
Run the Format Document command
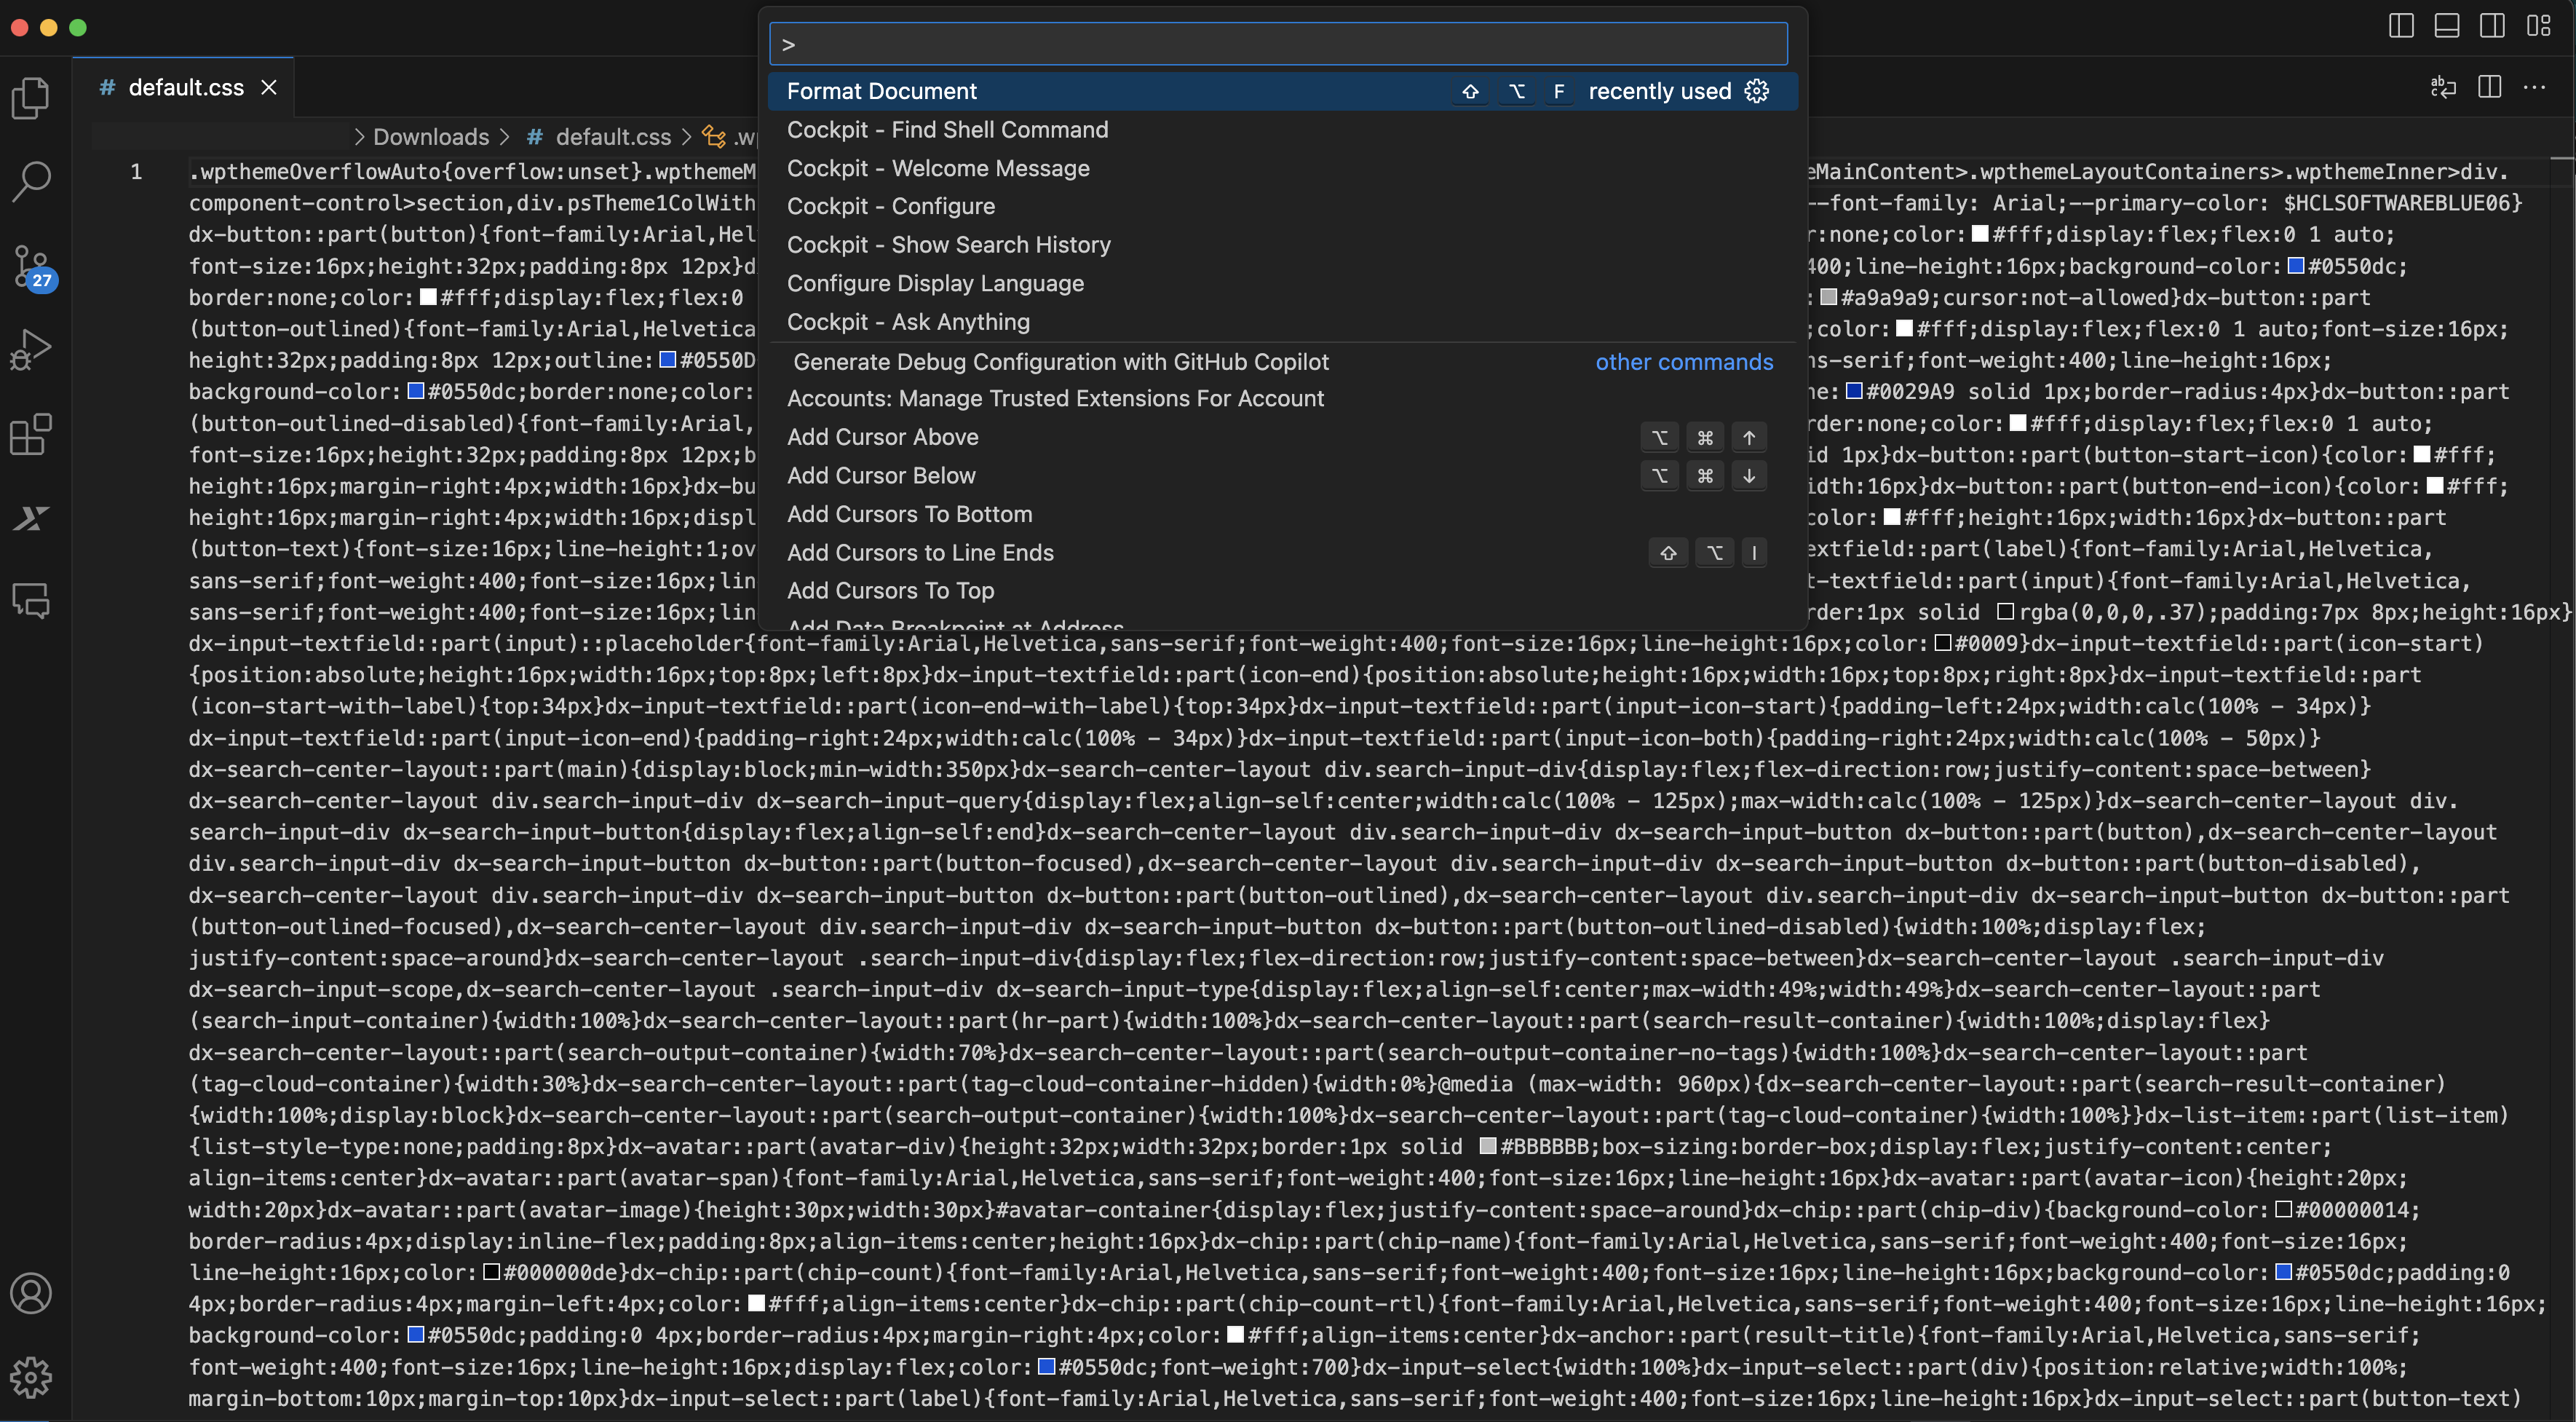[881, 91]
